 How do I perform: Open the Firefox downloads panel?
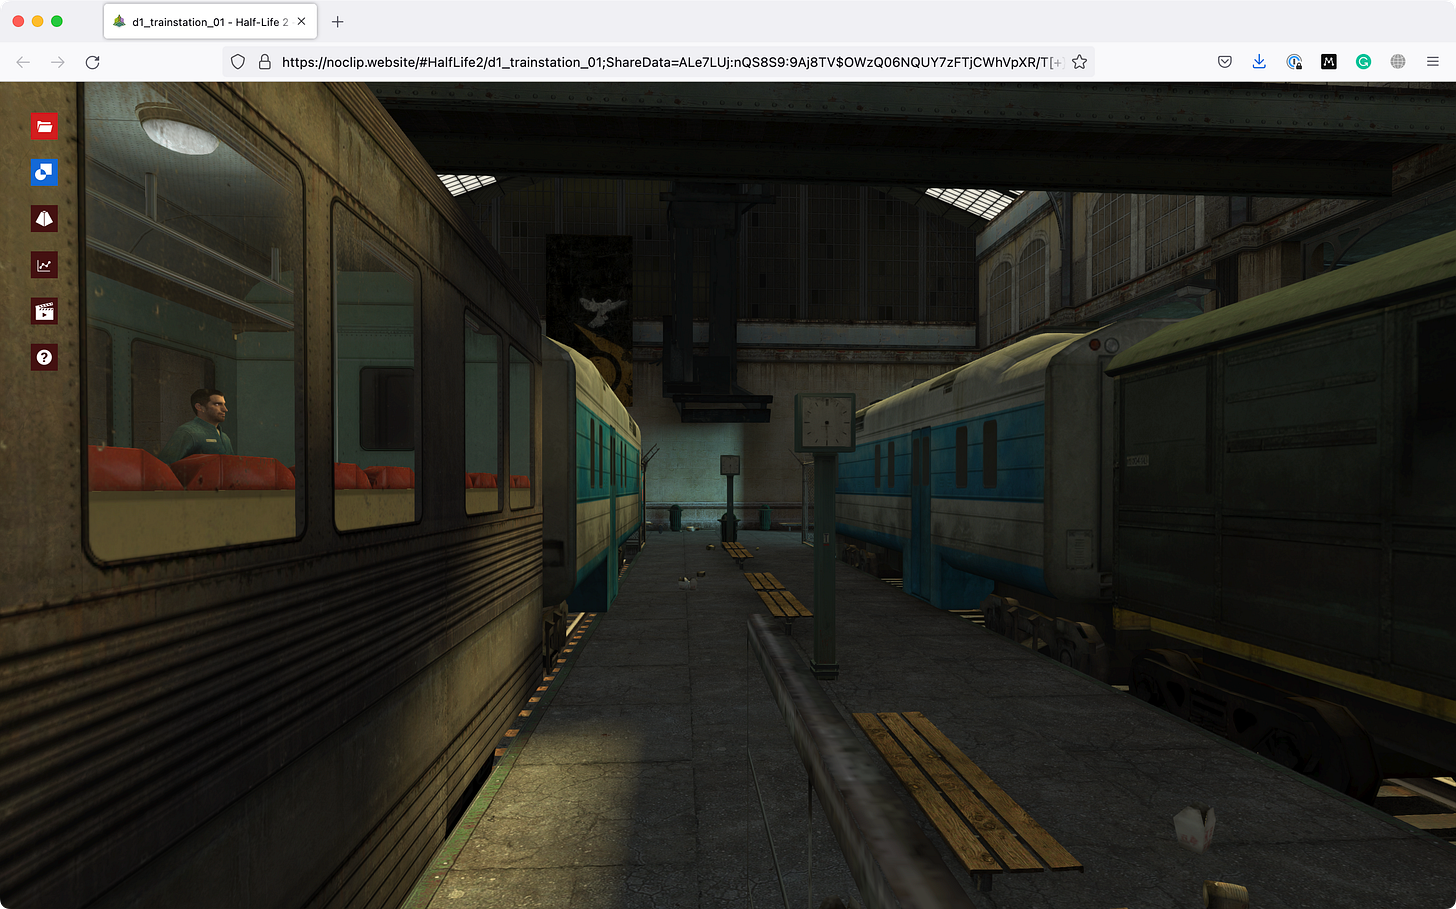point(1259,62)
